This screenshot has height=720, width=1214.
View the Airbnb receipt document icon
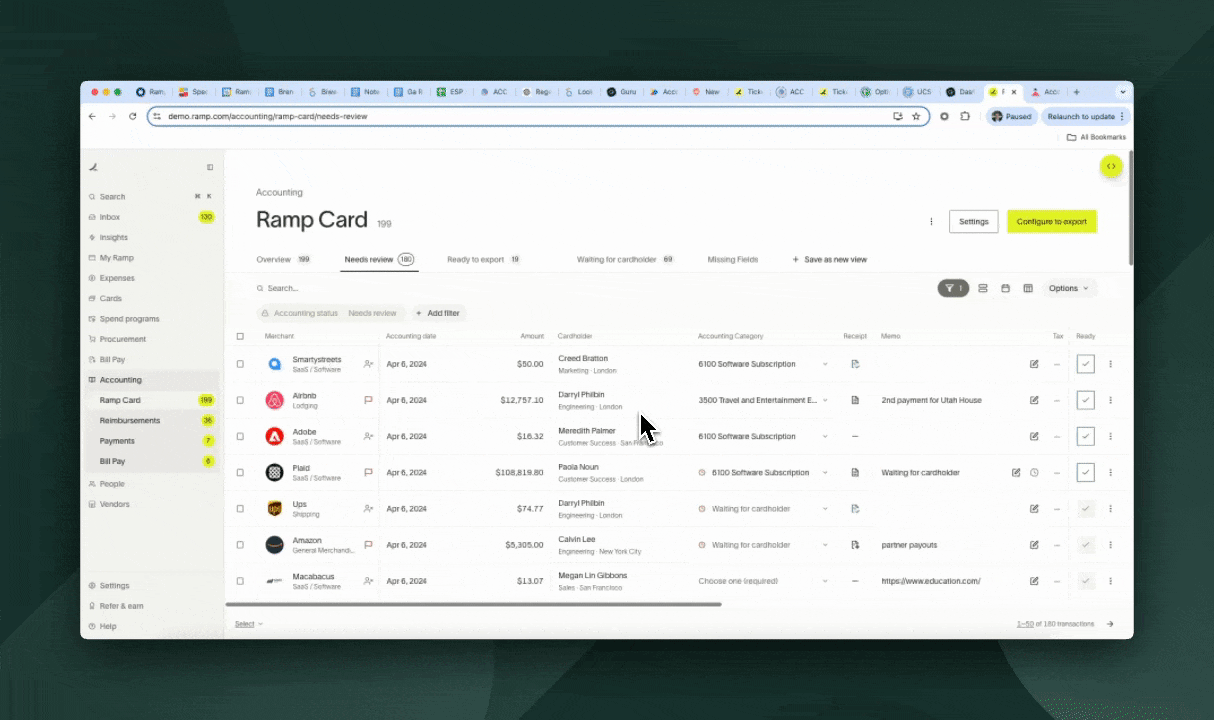pos(855,400)
